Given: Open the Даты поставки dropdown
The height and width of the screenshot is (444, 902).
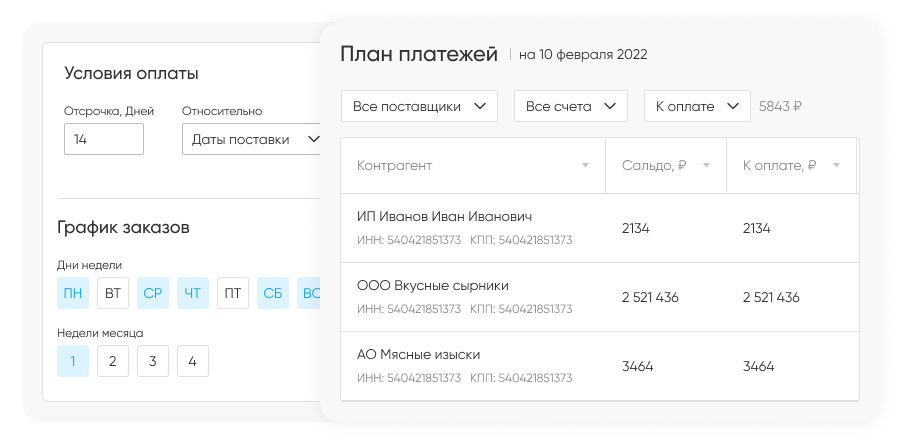Looking at the screenshot, I should [x=252, y=140].
